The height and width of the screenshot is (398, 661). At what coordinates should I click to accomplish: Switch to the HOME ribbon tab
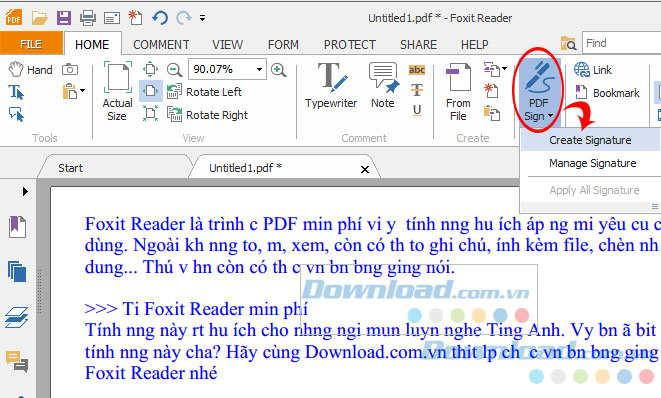[92, 44]
